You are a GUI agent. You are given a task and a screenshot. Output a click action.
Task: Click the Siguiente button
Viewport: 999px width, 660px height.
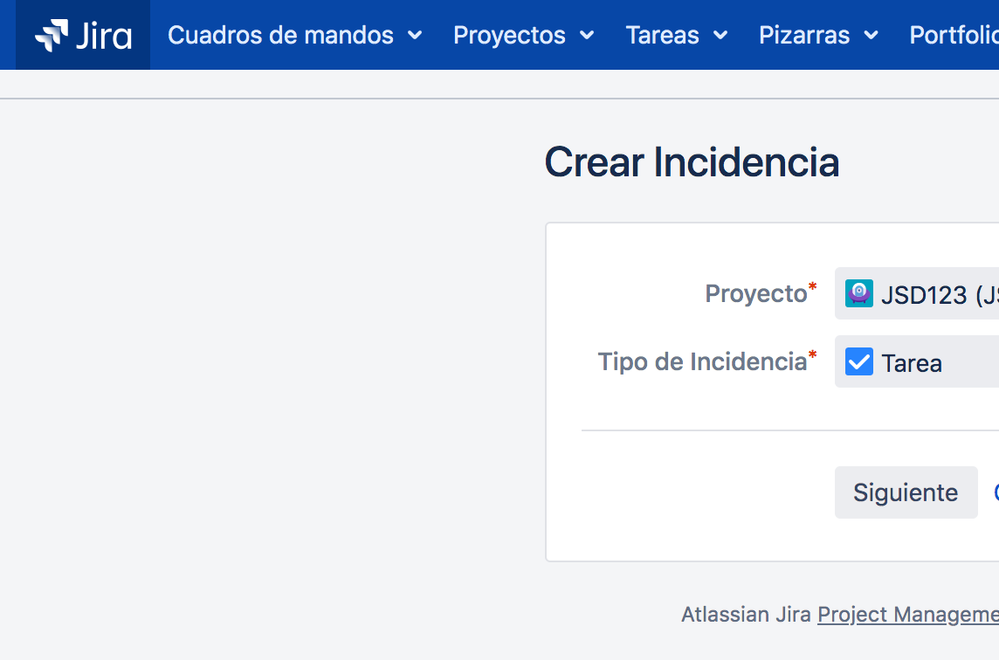pos(906,492)
